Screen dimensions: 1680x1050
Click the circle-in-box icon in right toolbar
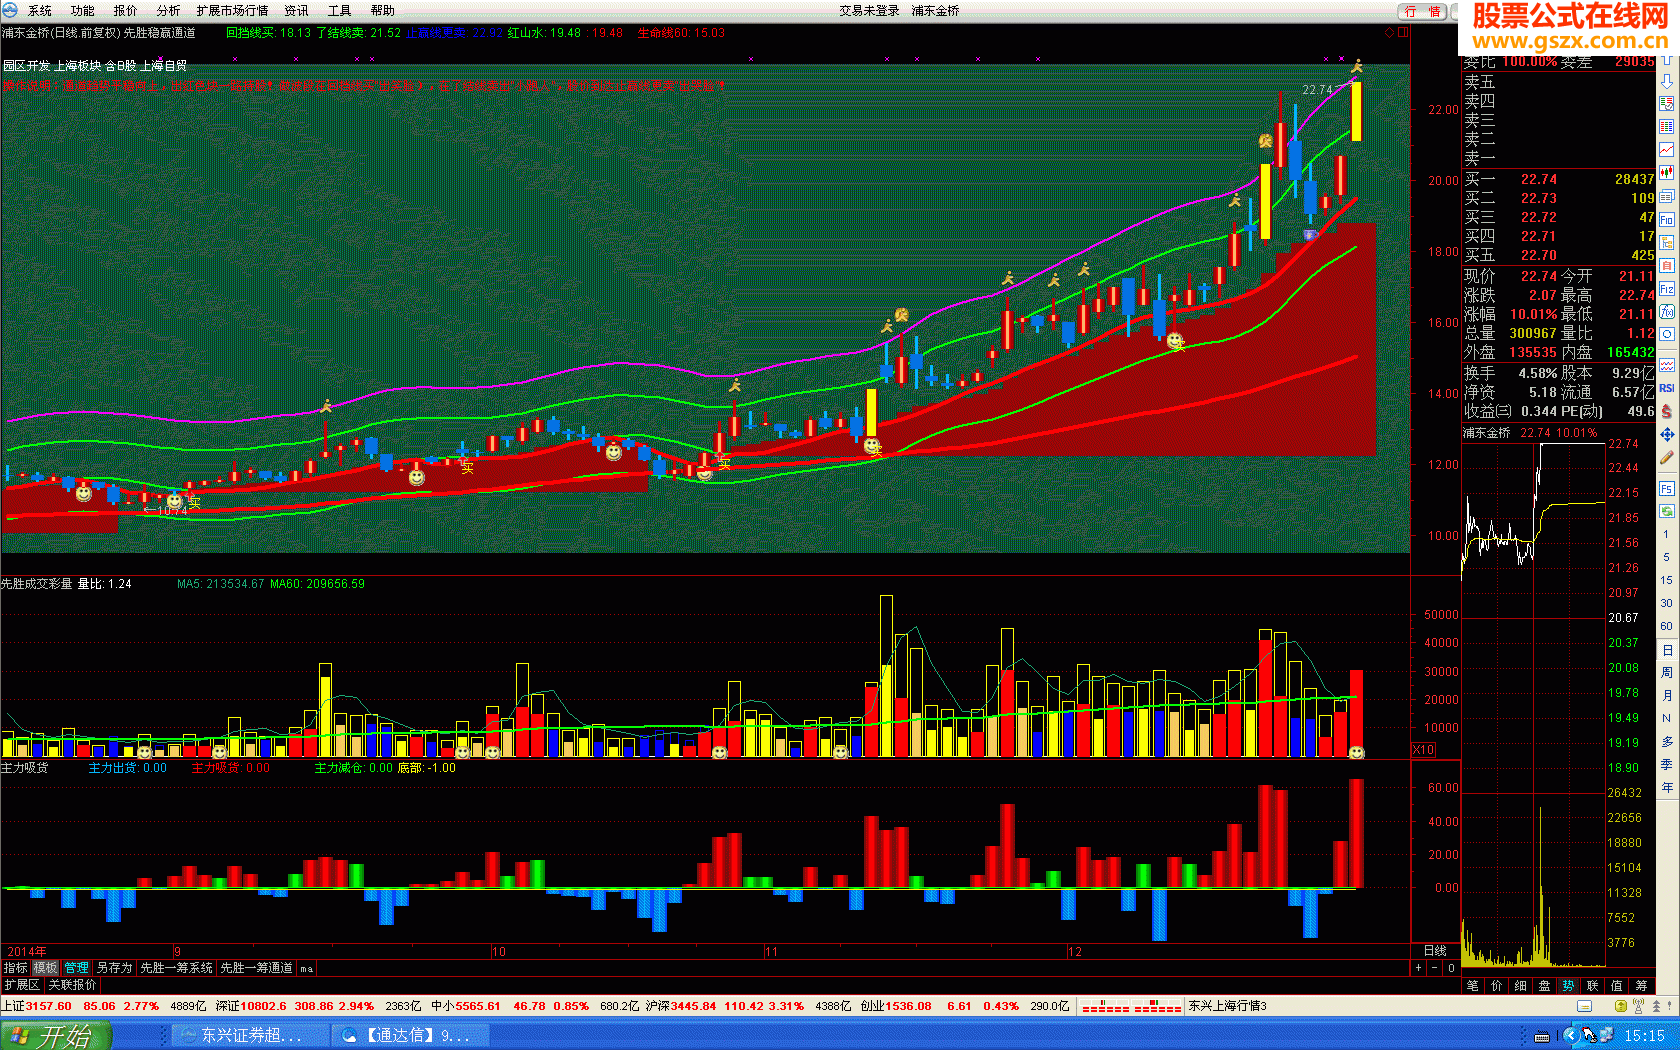click(x=1667, y=335)
